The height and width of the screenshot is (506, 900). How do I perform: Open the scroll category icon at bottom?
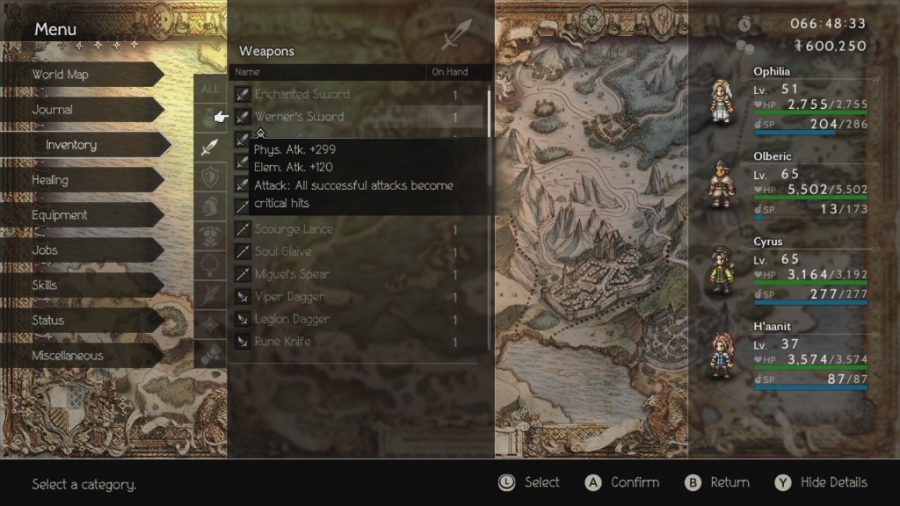coord(210,353)
